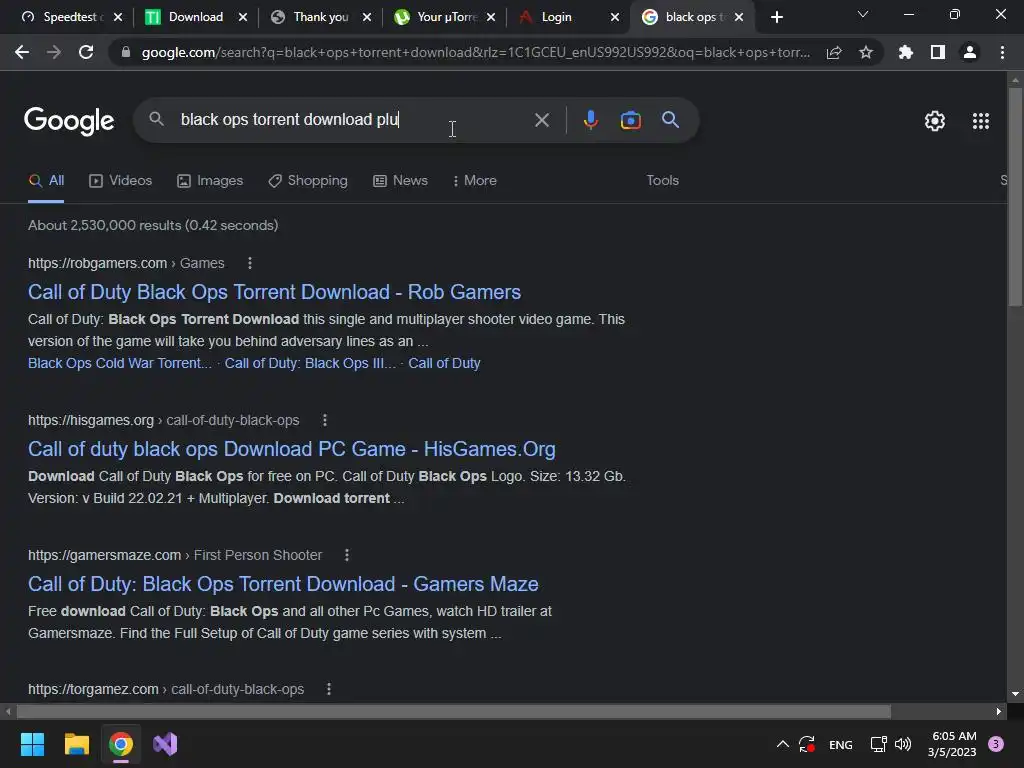The image size is (1024, 768).
Task: Open the clock showing 6:05 AM
Action: click(952, 744)
